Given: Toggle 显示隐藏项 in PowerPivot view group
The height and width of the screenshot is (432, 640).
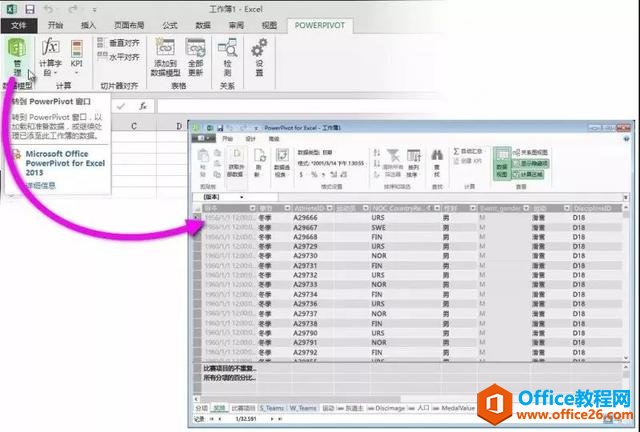Looking at the screenshot, I should 531,163.
